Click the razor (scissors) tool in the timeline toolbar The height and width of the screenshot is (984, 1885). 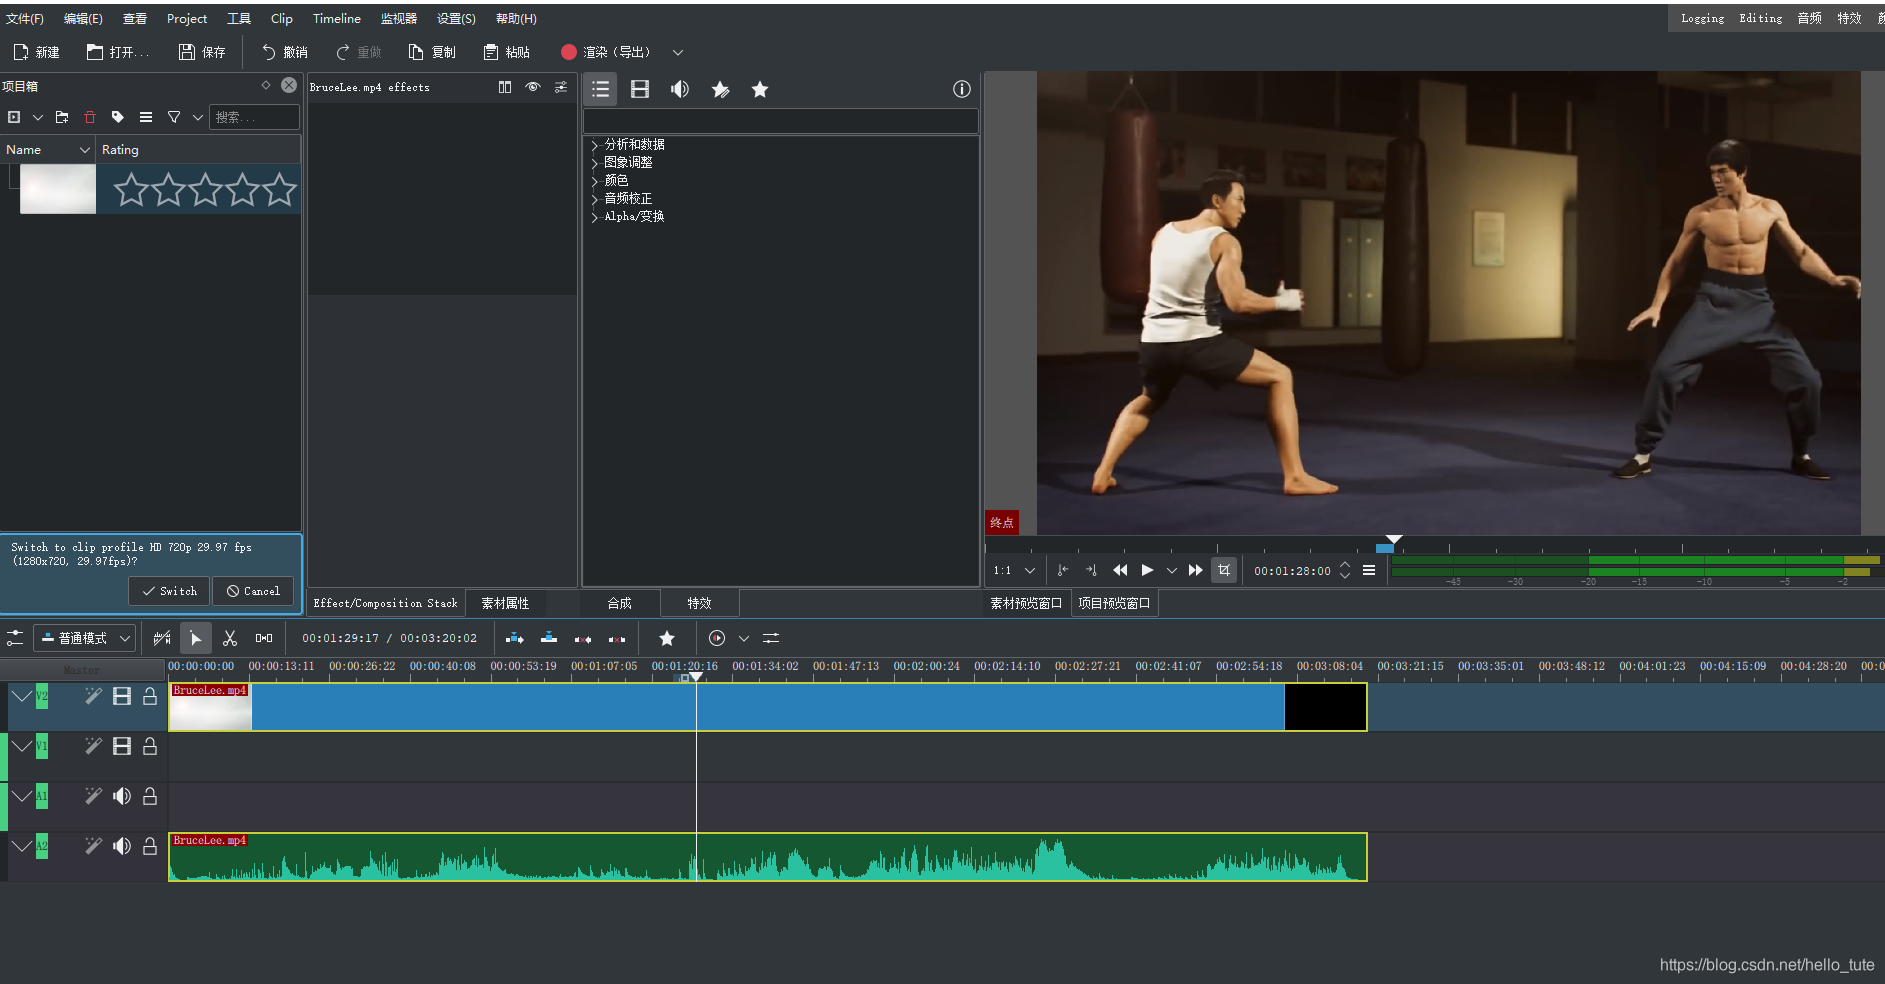pyautogui.click(x=230, y=638)
